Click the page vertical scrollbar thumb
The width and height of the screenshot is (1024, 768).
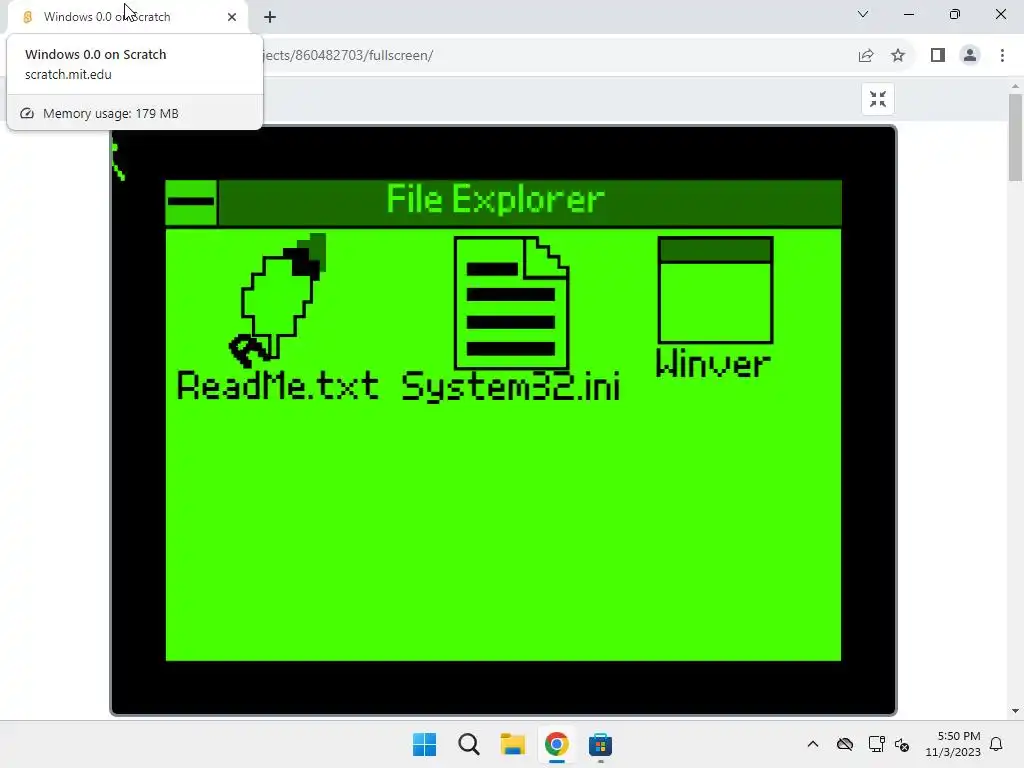pos(1015,137)
